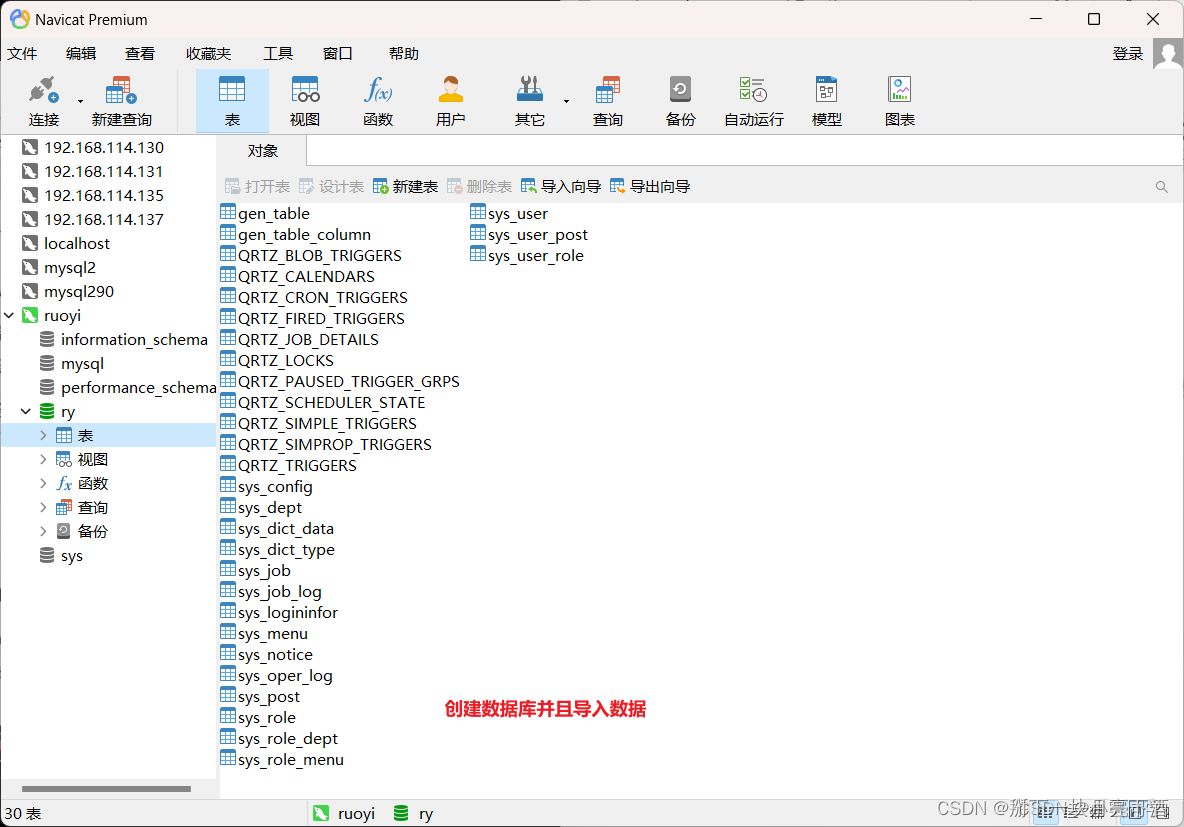Image resolution: width=1184 pixels, height=827 pixels.
Task: Open the dropdown arrow next to 连接
Action: tap(80, 101)
